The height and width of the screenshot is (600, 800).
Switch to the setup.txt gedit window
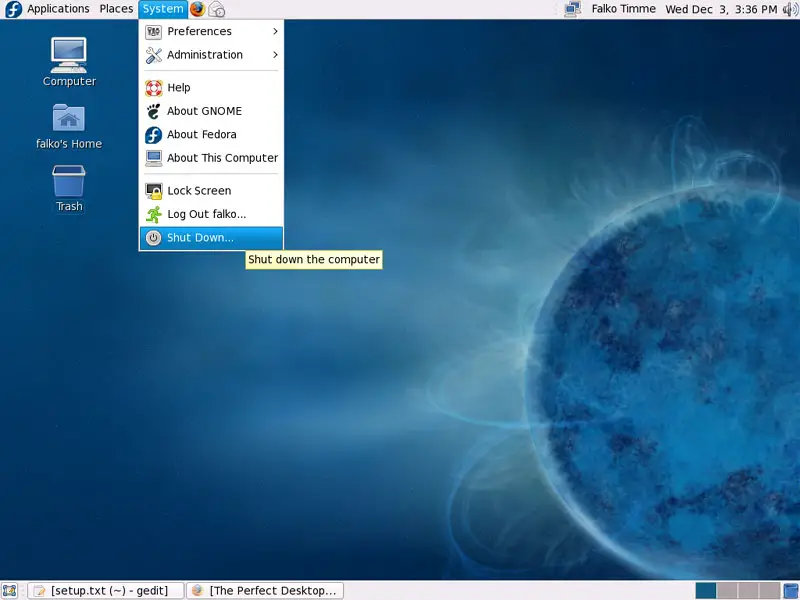click(106, 591)
